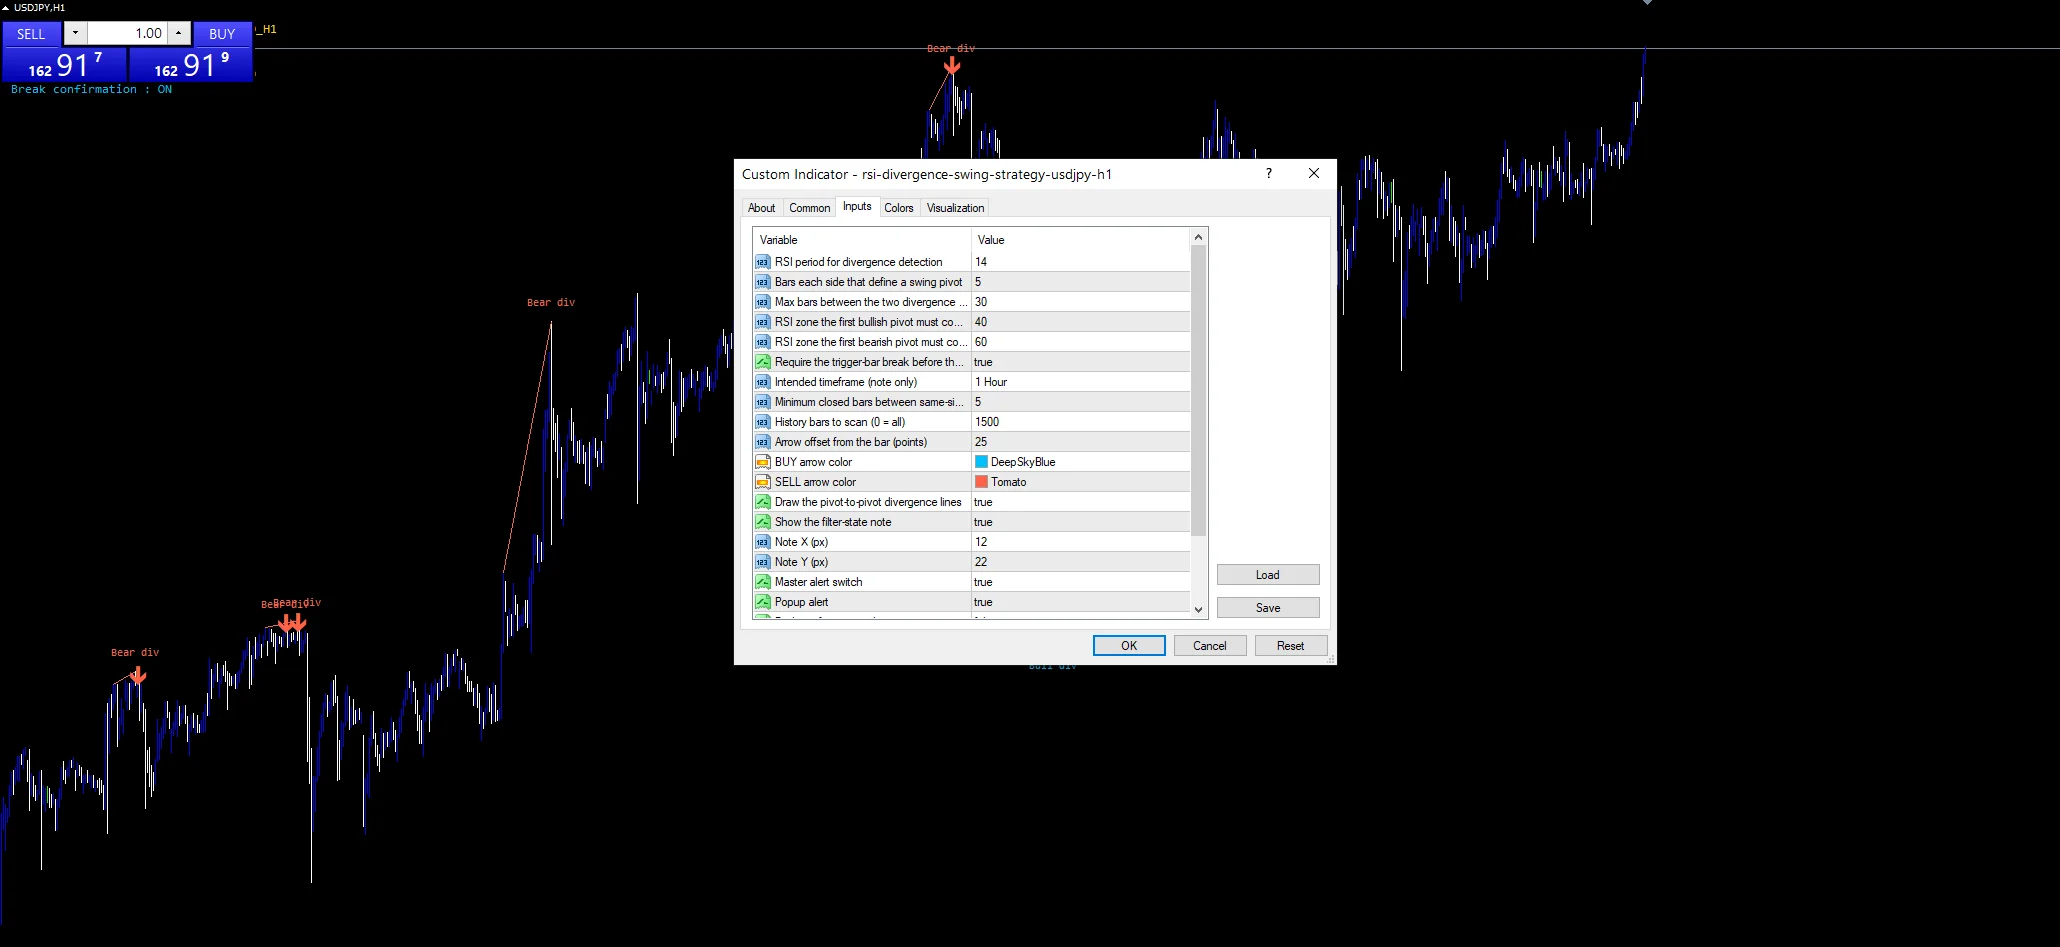Open the Visualization tab
2060x947 pixels.
(955, 208)
